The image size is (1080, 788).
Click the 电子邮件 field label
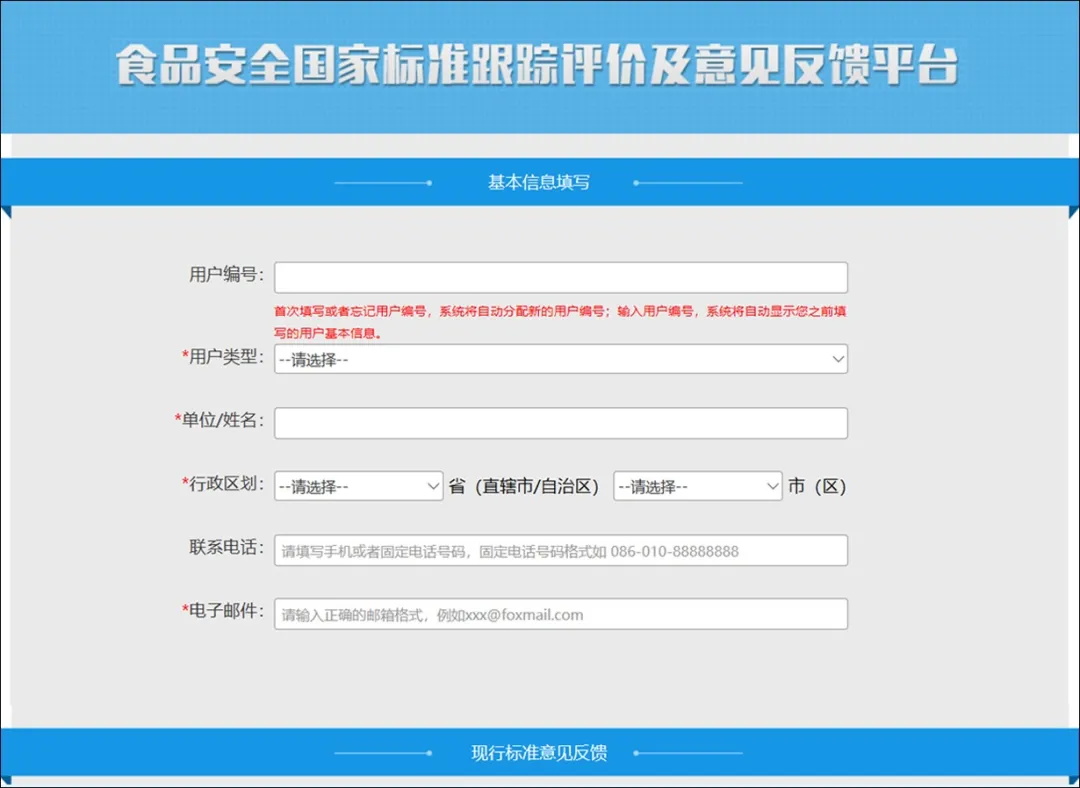[222, 611]
